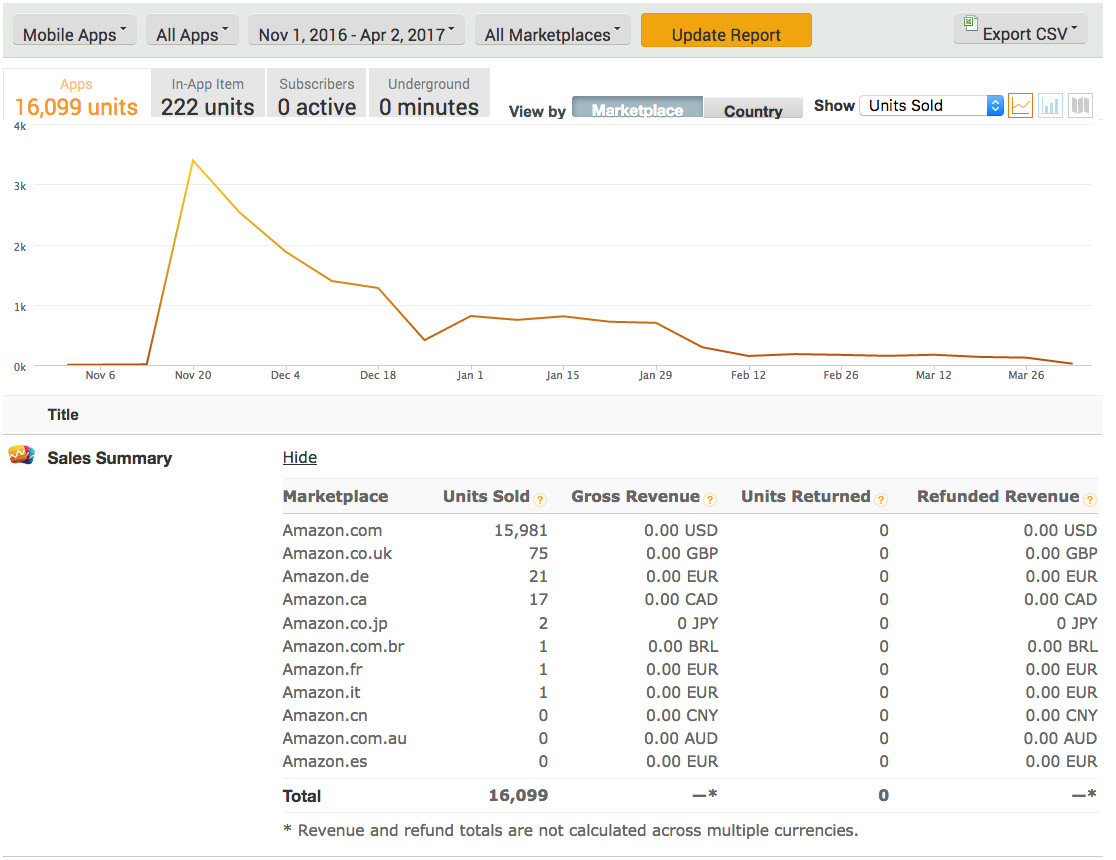Click the Amazon.cn marketplace row
This screenshot has width=1116, height=860.
(690, 715)
